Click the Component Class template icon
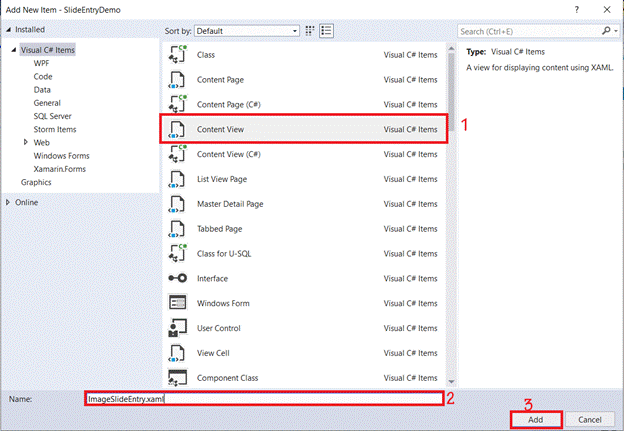The image size is (624, 431). (177, 378)
